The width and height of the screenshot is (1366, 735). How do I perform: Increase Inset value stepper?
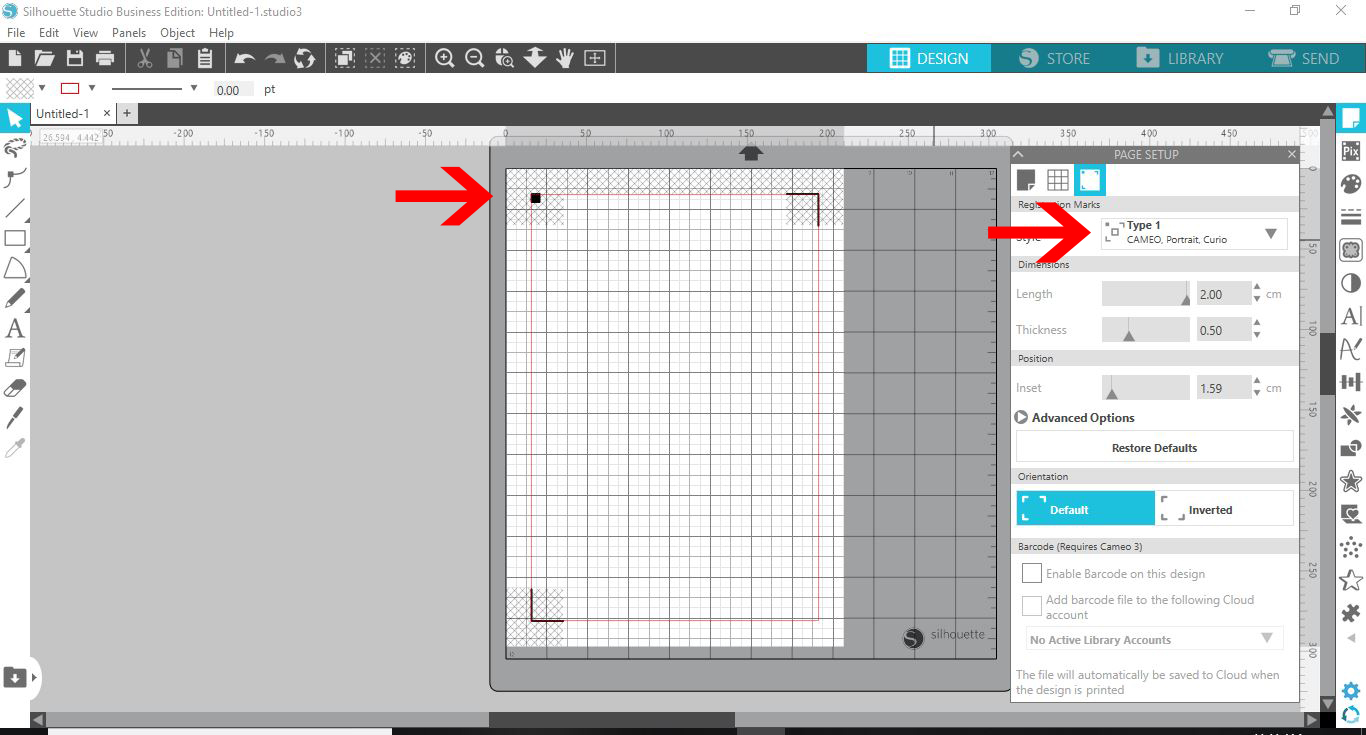click(x=1257, y=381)
